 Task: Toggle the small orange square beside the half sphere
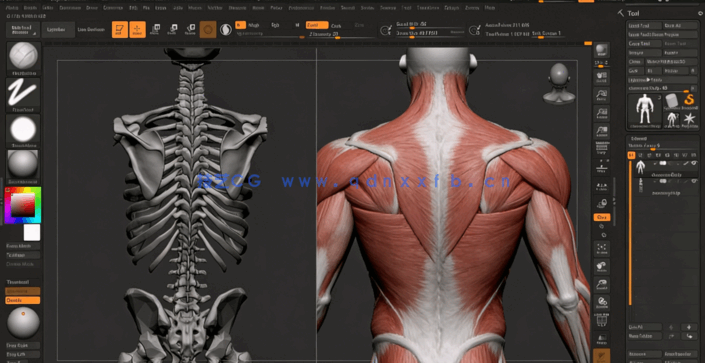point(241,25)
